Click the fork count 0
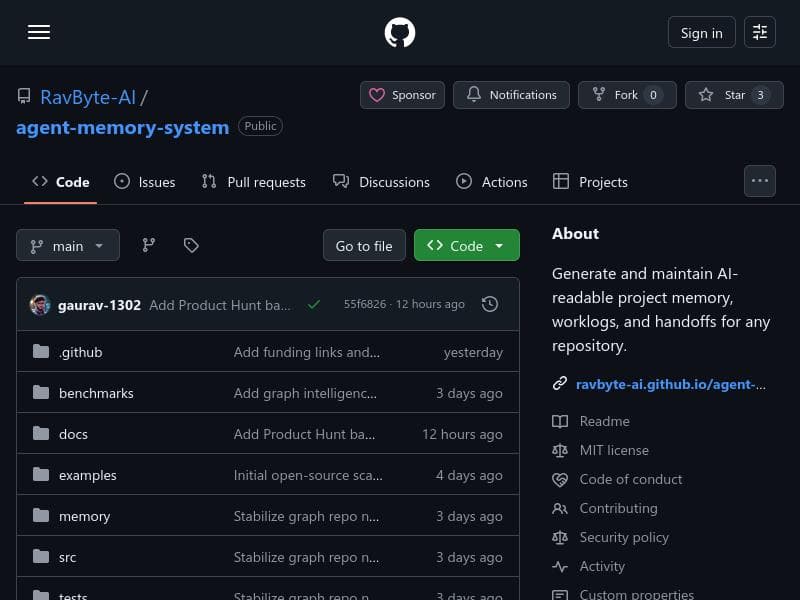The height and width of the screenshot is (600, 800). tap(653, 95)
